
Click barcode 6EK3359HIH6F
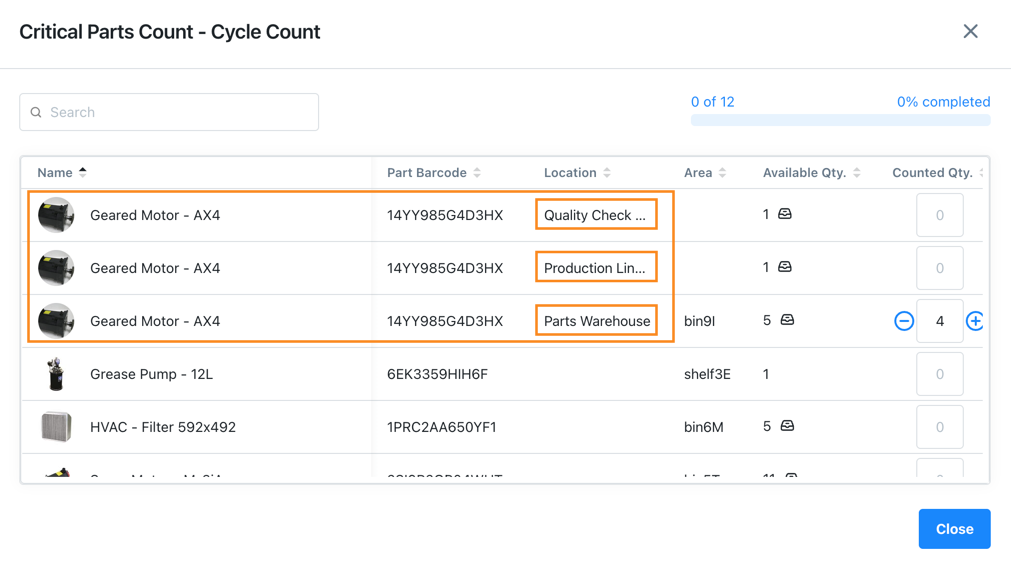[437, 374]
